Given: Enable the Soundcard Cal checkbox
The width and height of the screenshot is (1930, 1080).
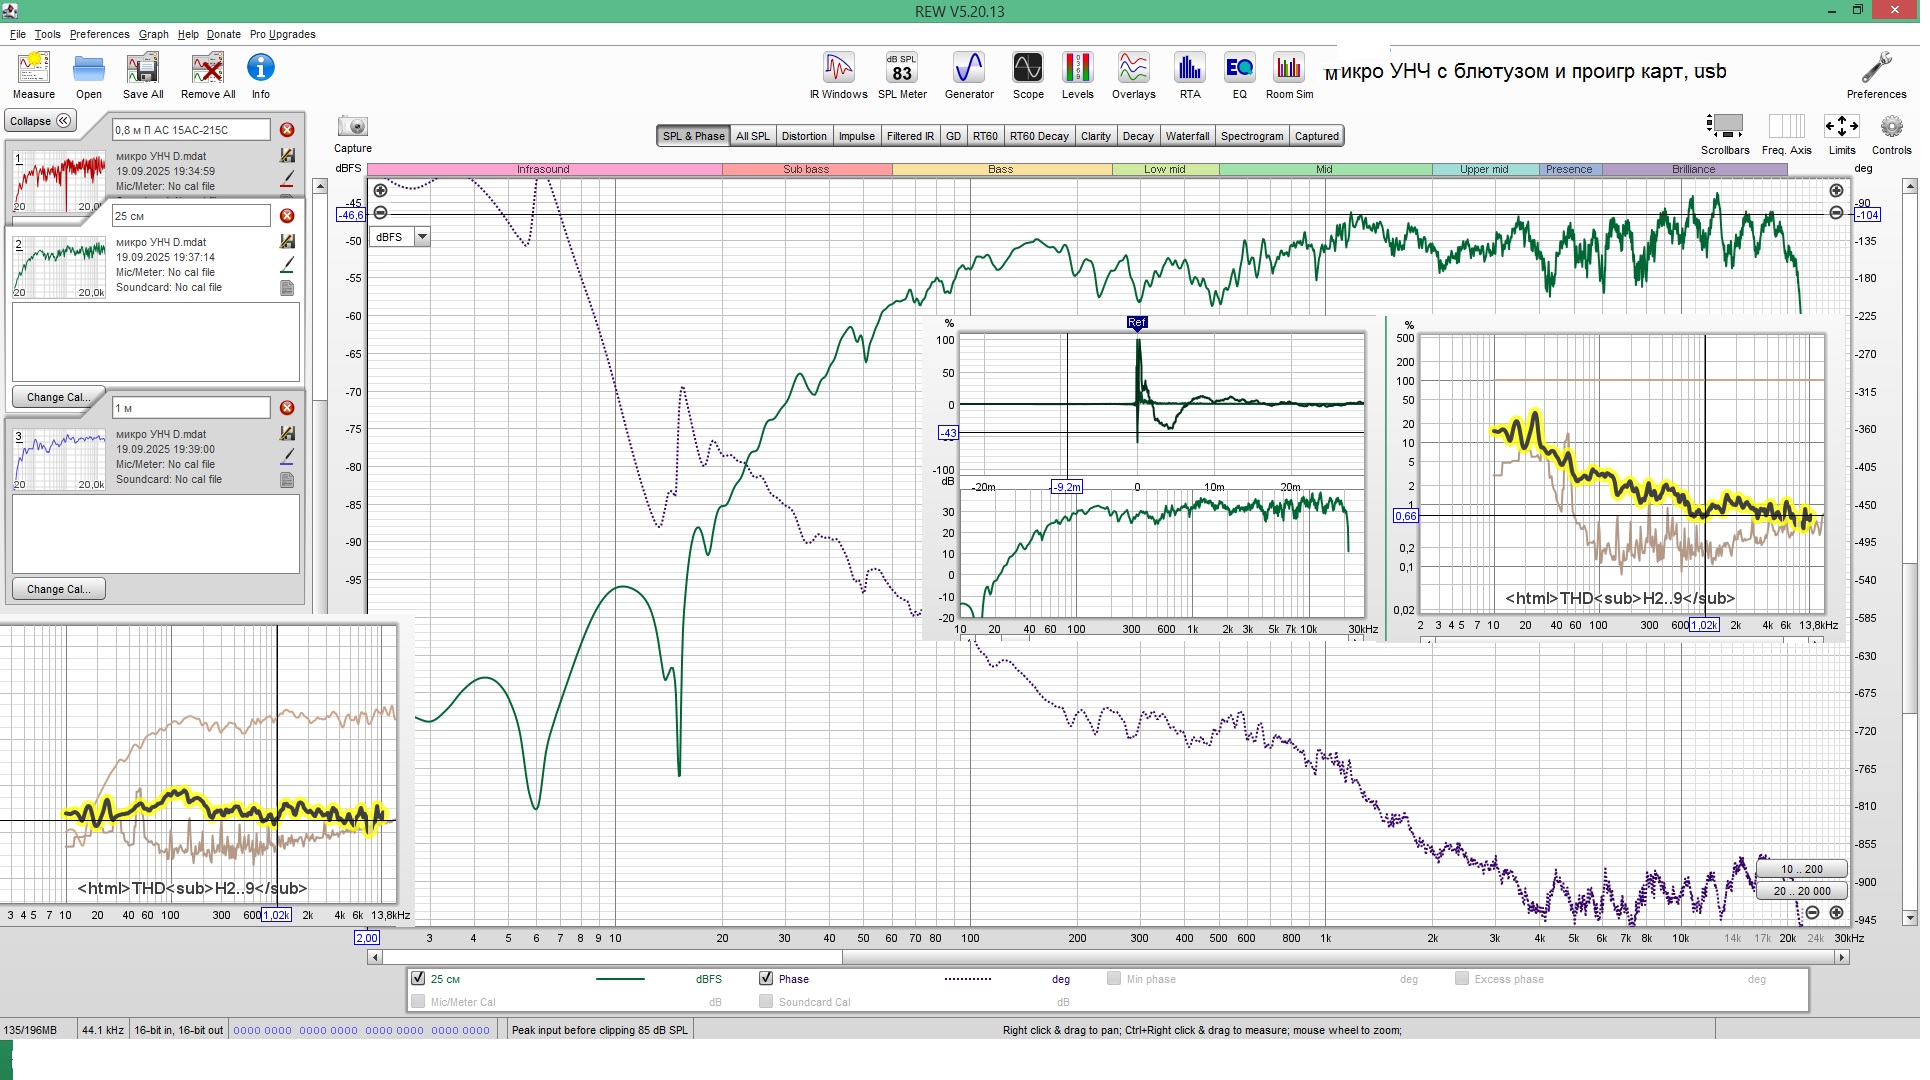Looking at the screenshot, I should (x=766, y=1002).
